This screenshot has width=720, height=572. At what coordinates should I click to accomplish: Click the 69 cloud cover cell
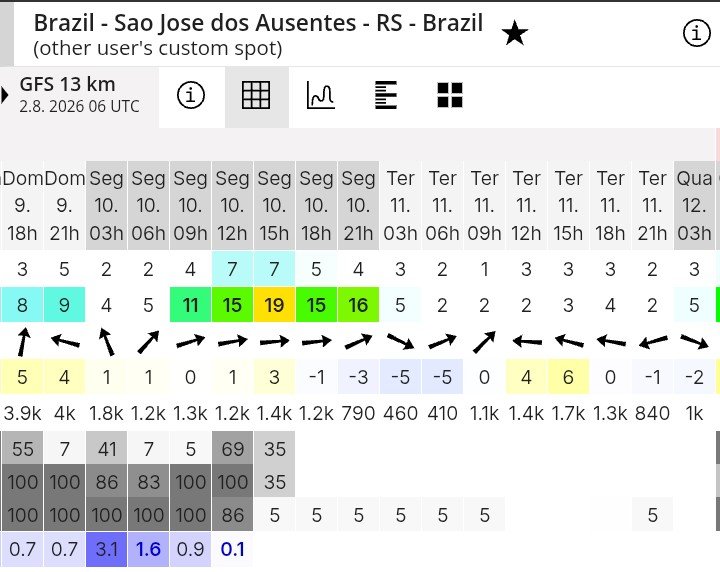[x=232, y=449]
